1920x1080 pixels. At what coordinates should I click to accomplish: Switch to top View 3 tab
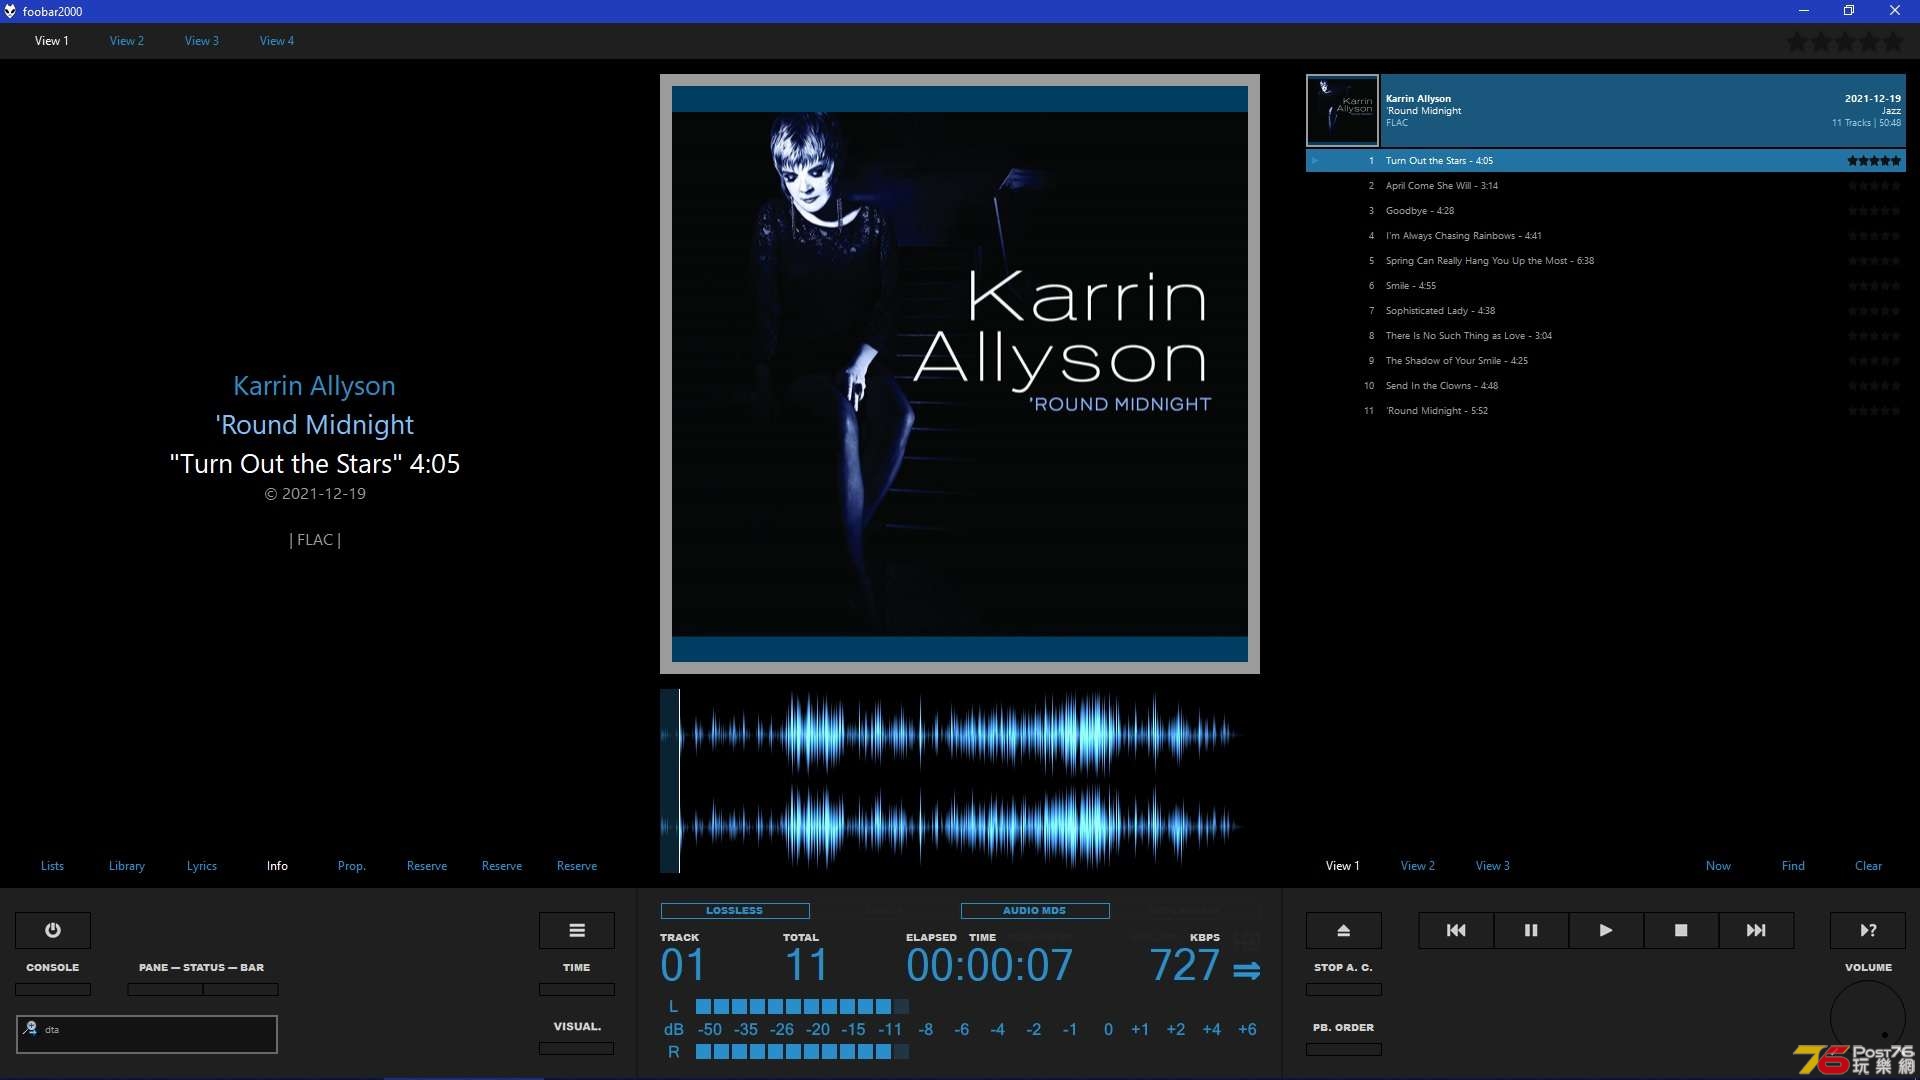[202, 41]
